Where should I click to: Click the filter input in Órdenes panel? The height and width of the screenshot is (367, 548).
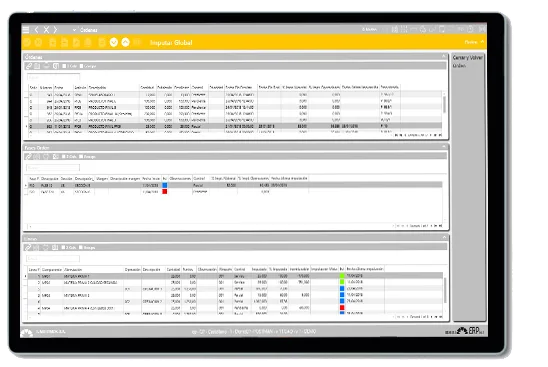[53, 77]
